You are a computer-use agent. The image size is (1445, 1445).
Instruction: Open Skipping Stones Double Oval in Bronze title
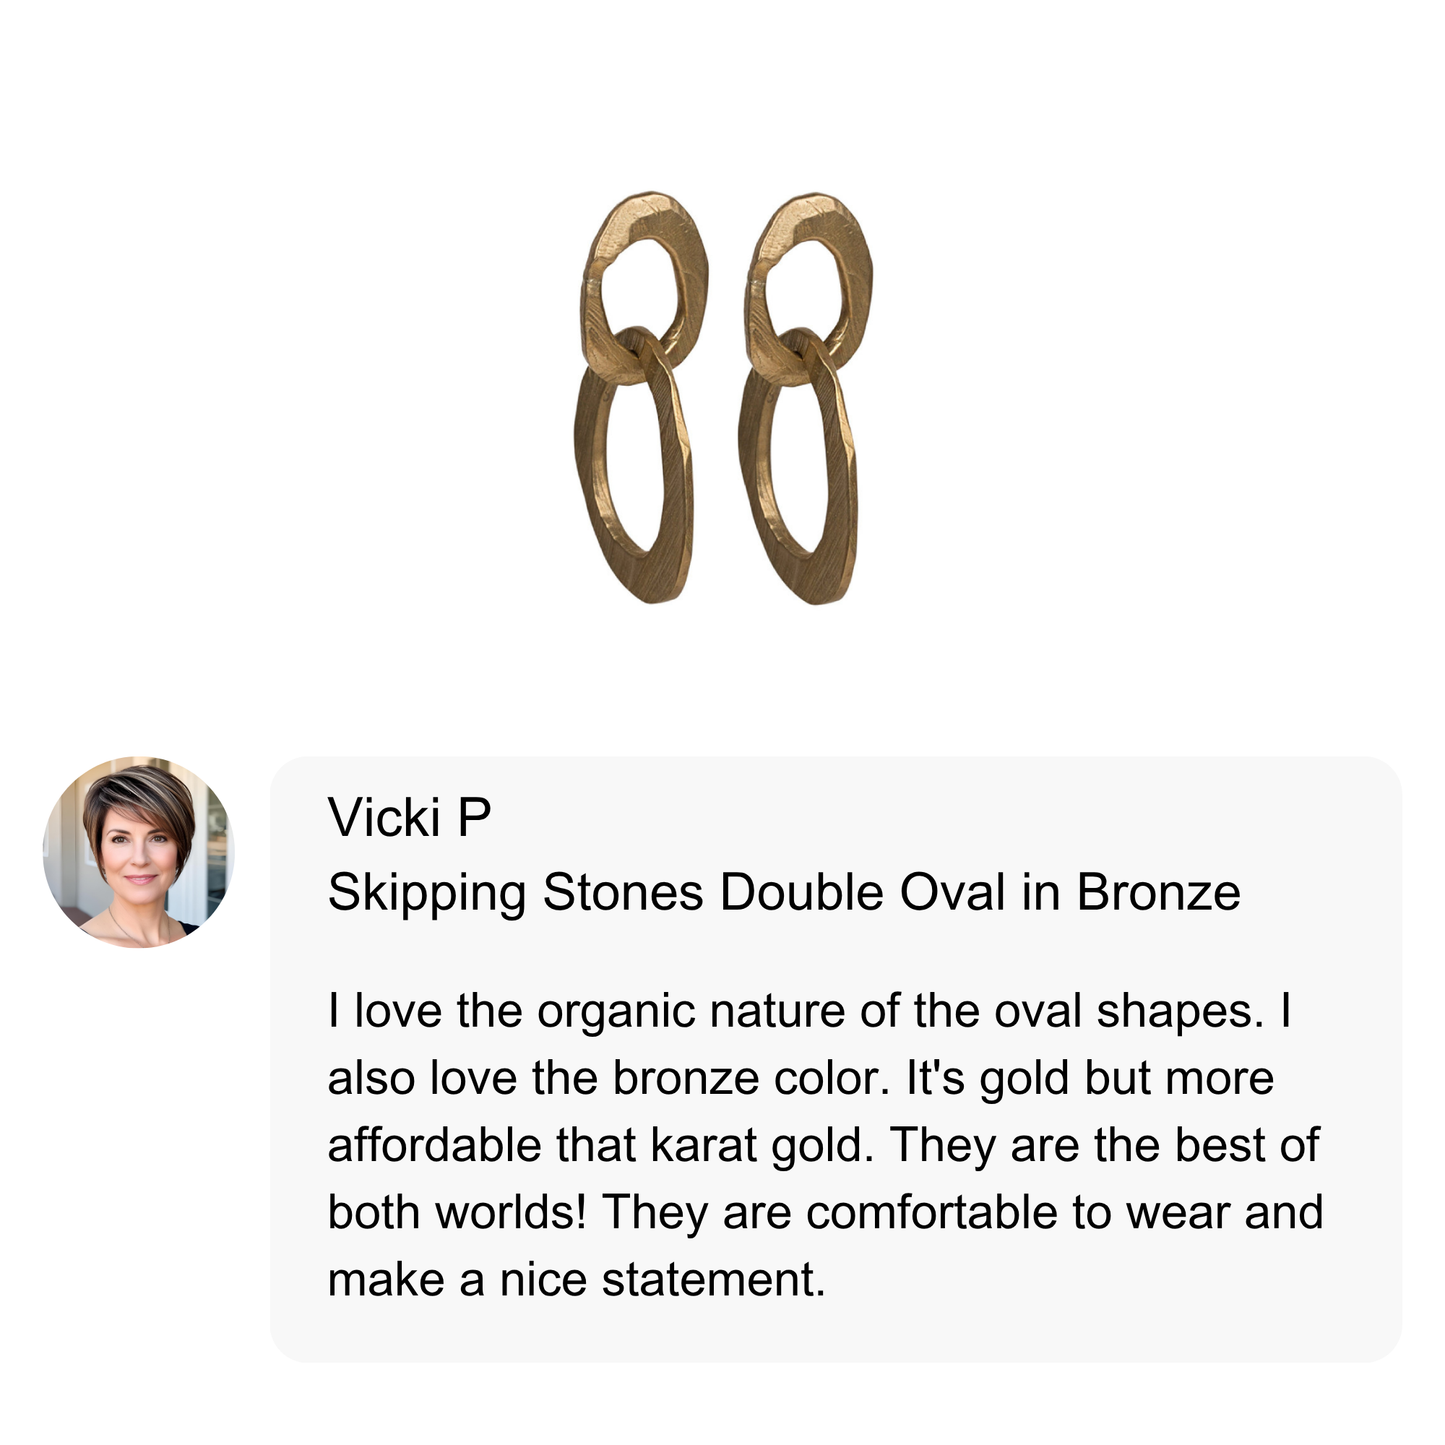click(783, 892)
